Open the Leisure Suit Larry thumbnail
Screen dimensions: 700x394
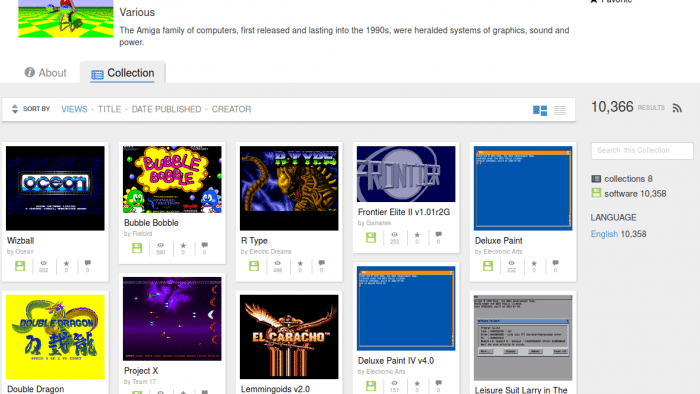click(x=523, y=338)
